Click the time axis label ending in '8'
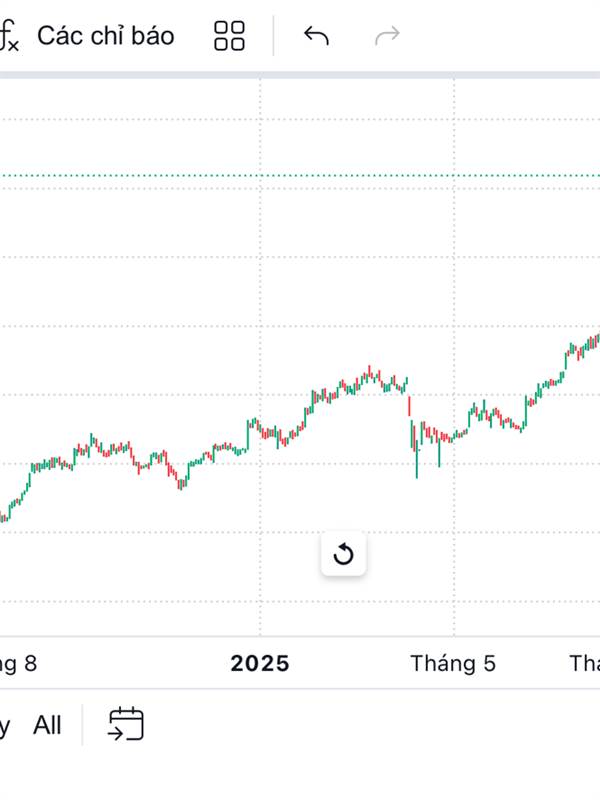The image size is (600, 800). click(18, 663)
